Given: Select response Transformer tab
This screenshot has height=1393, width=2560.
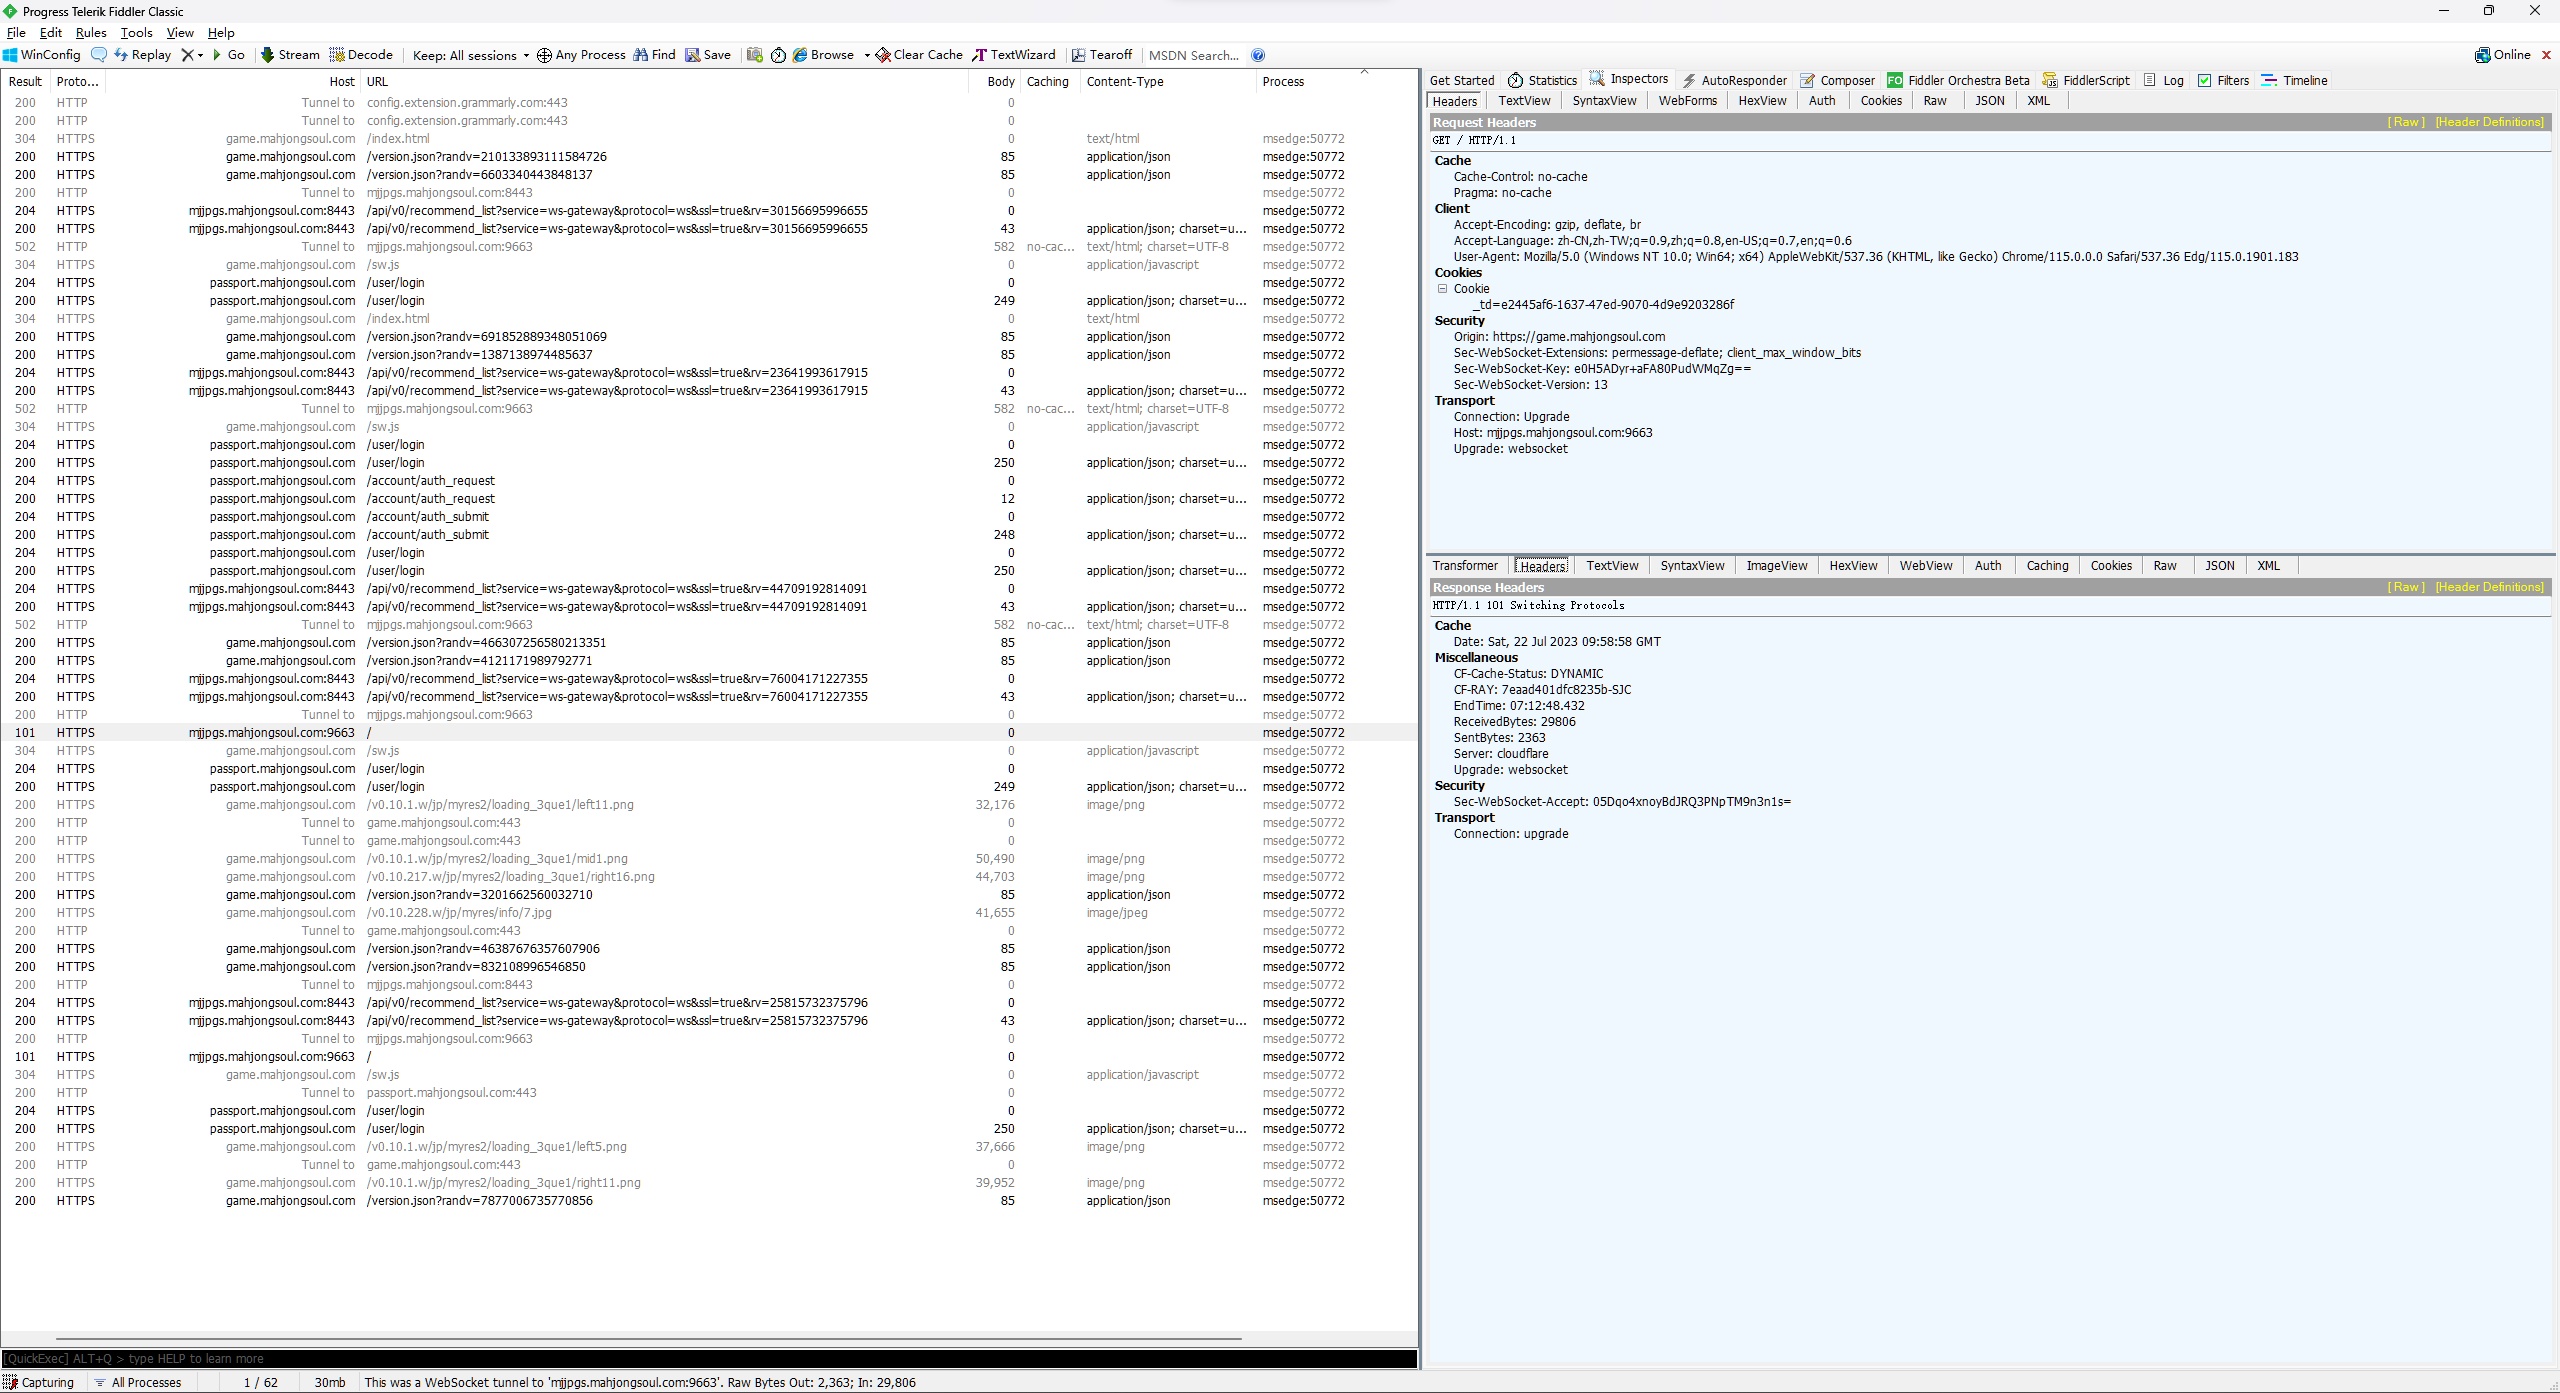Looking at the screenshot, I should [1465, 566].
